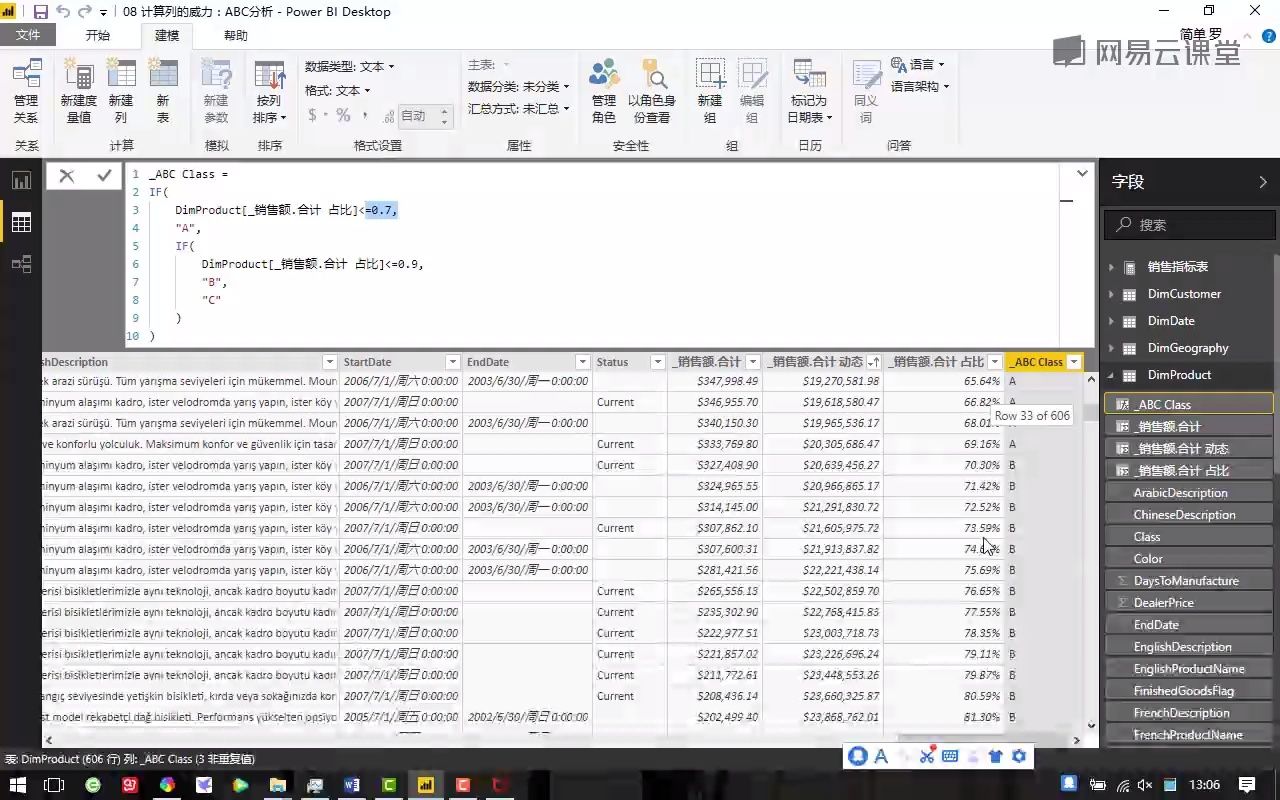Switch to Model view in left sidebar

[21, 263]
